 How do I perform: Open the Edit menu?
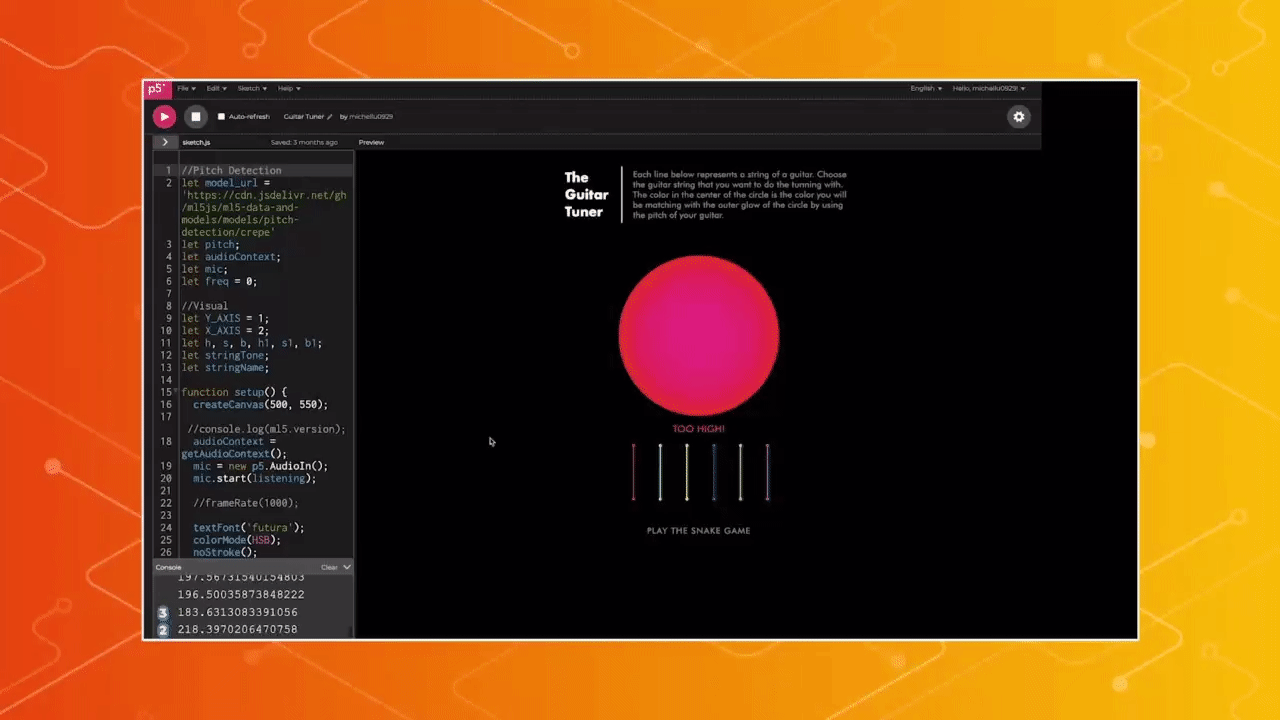click(216, 89)
